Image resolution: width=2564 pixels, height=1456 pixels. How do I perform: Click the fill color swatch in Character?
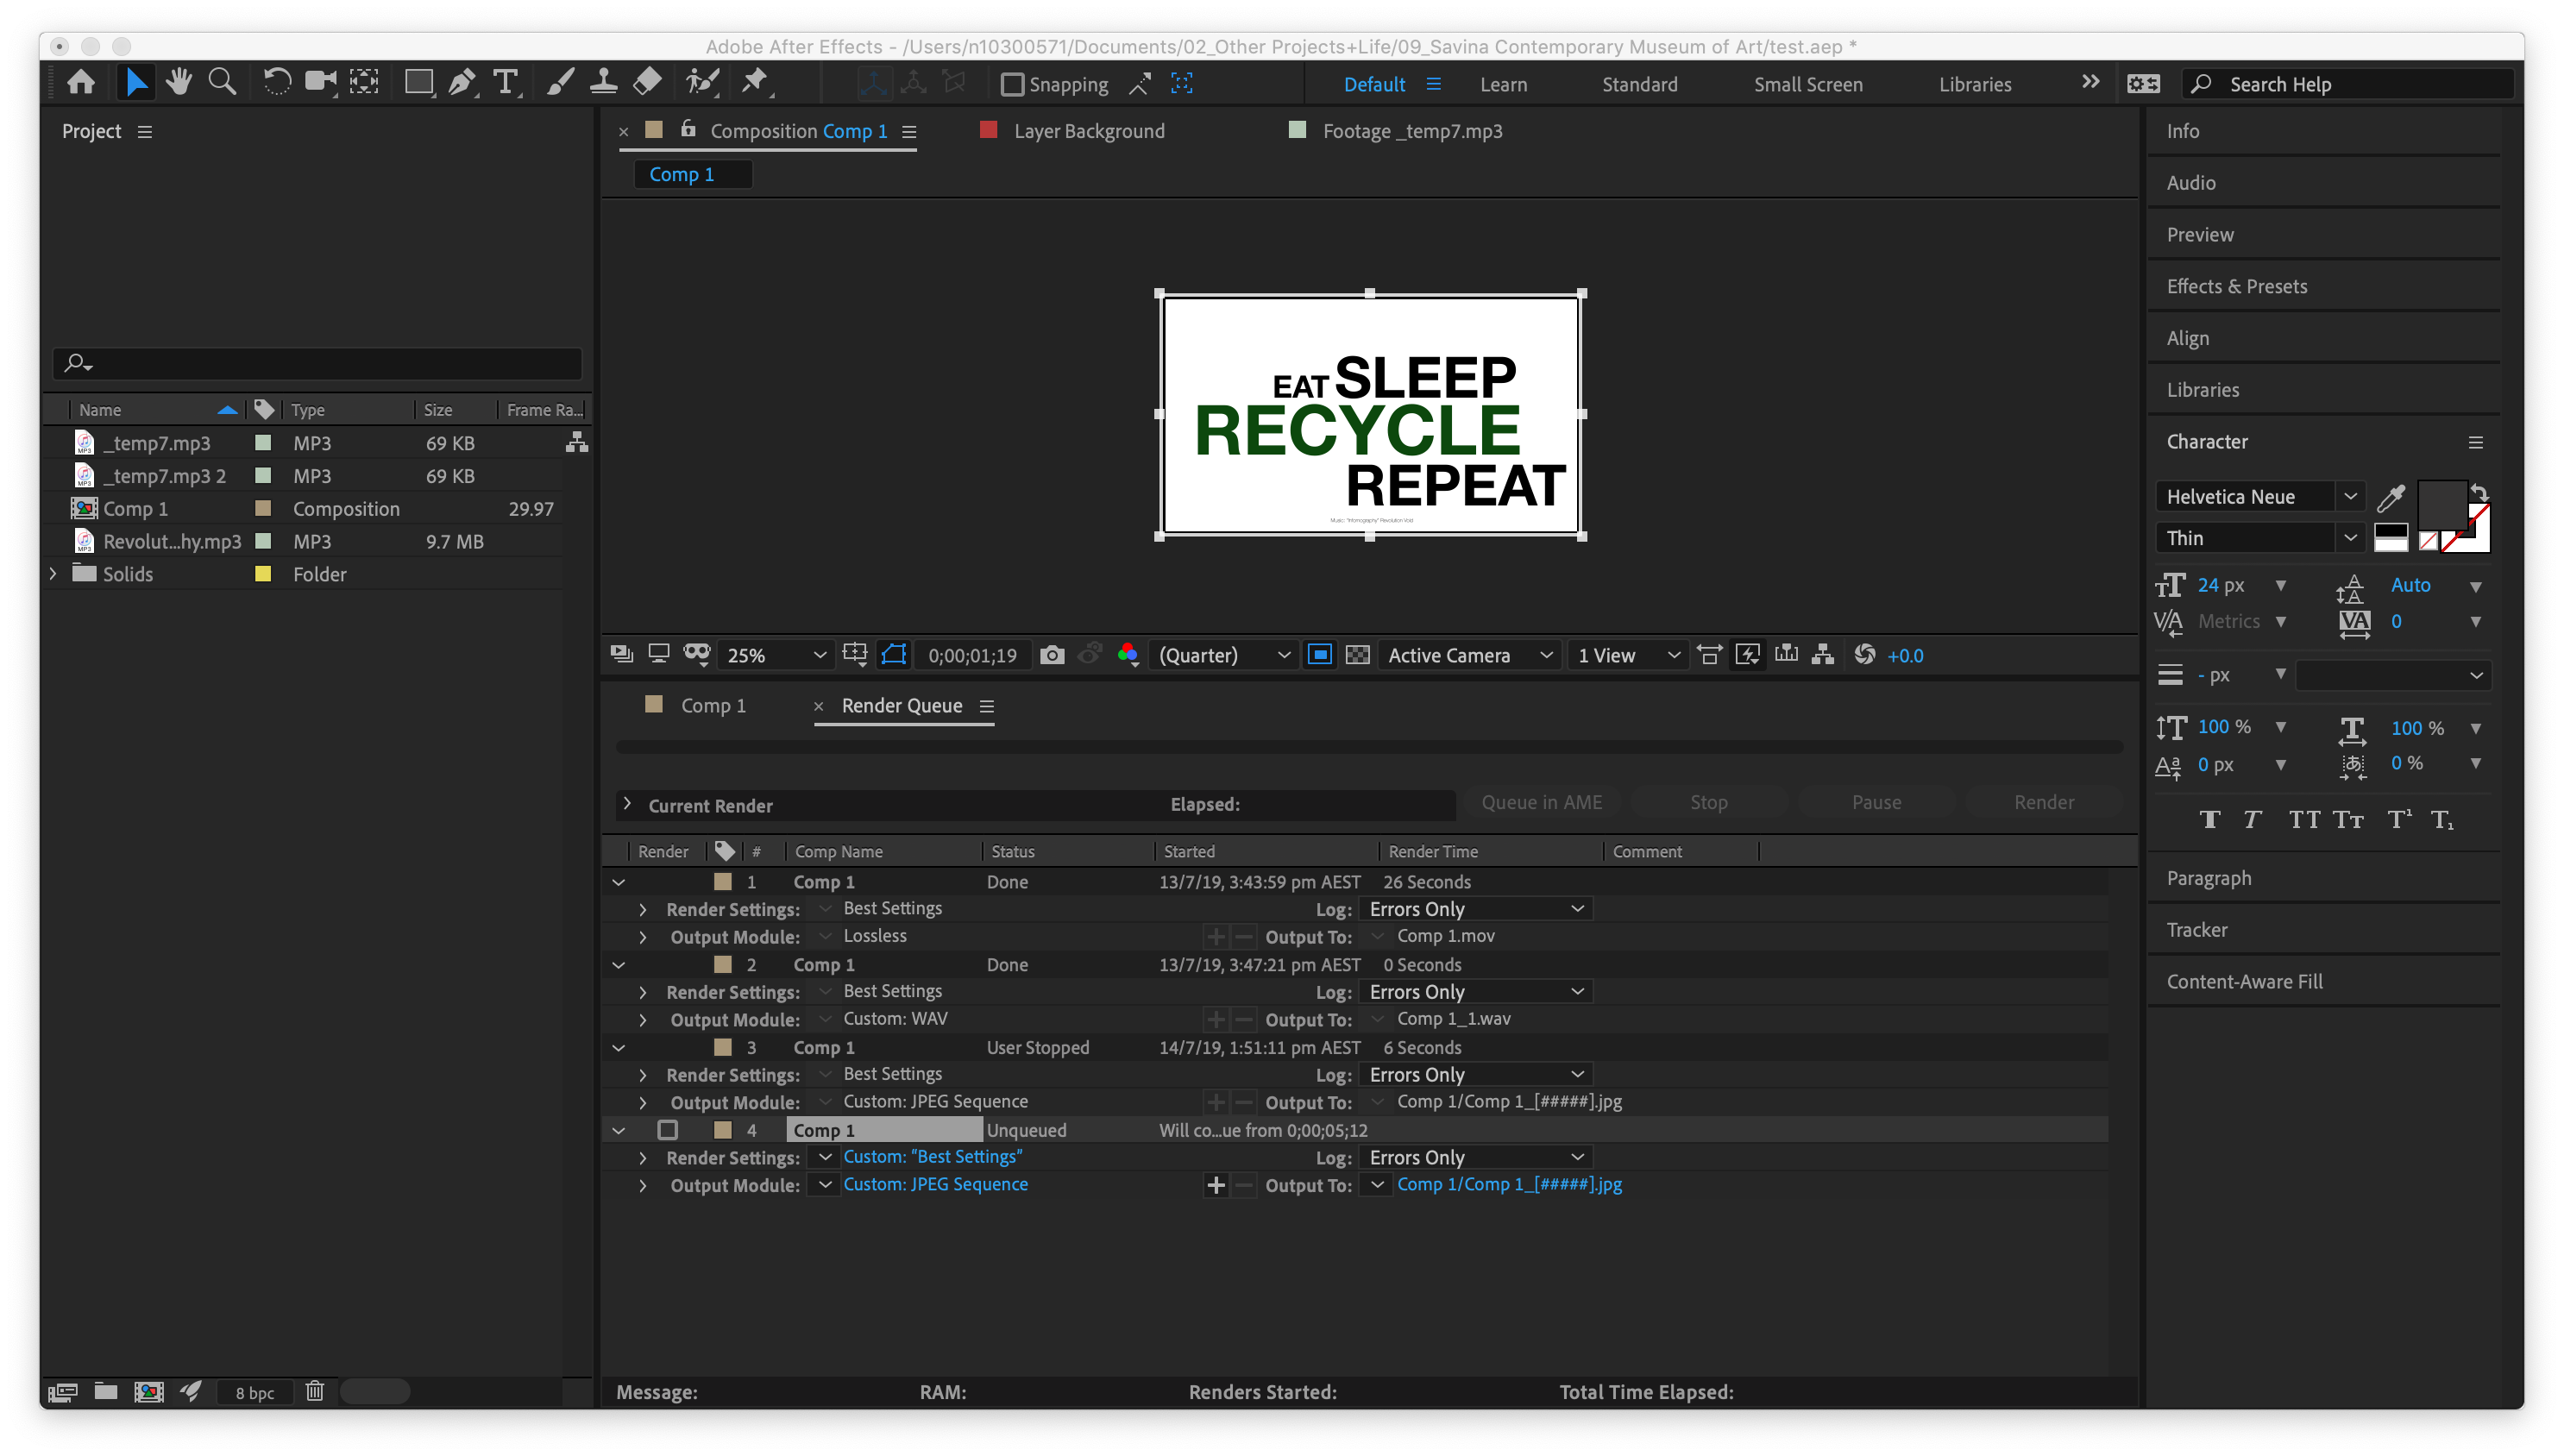coord(2440,505)
